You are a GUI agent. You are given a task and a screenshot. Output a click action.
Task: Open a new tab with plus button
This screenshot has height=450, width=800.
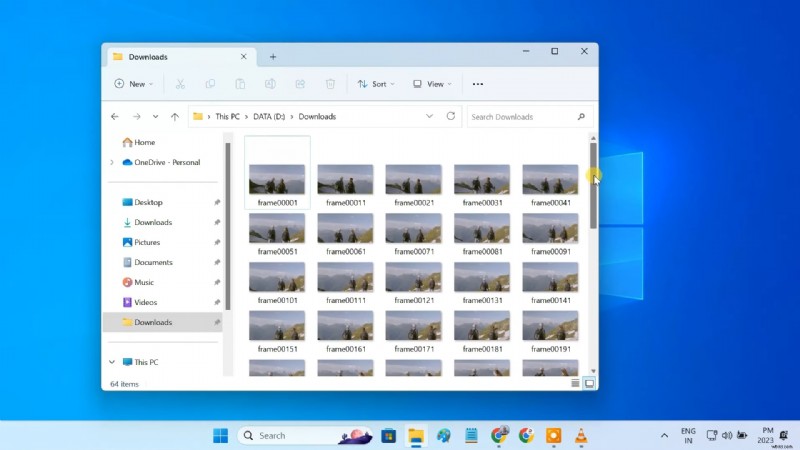pyautogui.click(x=273, y=57)
